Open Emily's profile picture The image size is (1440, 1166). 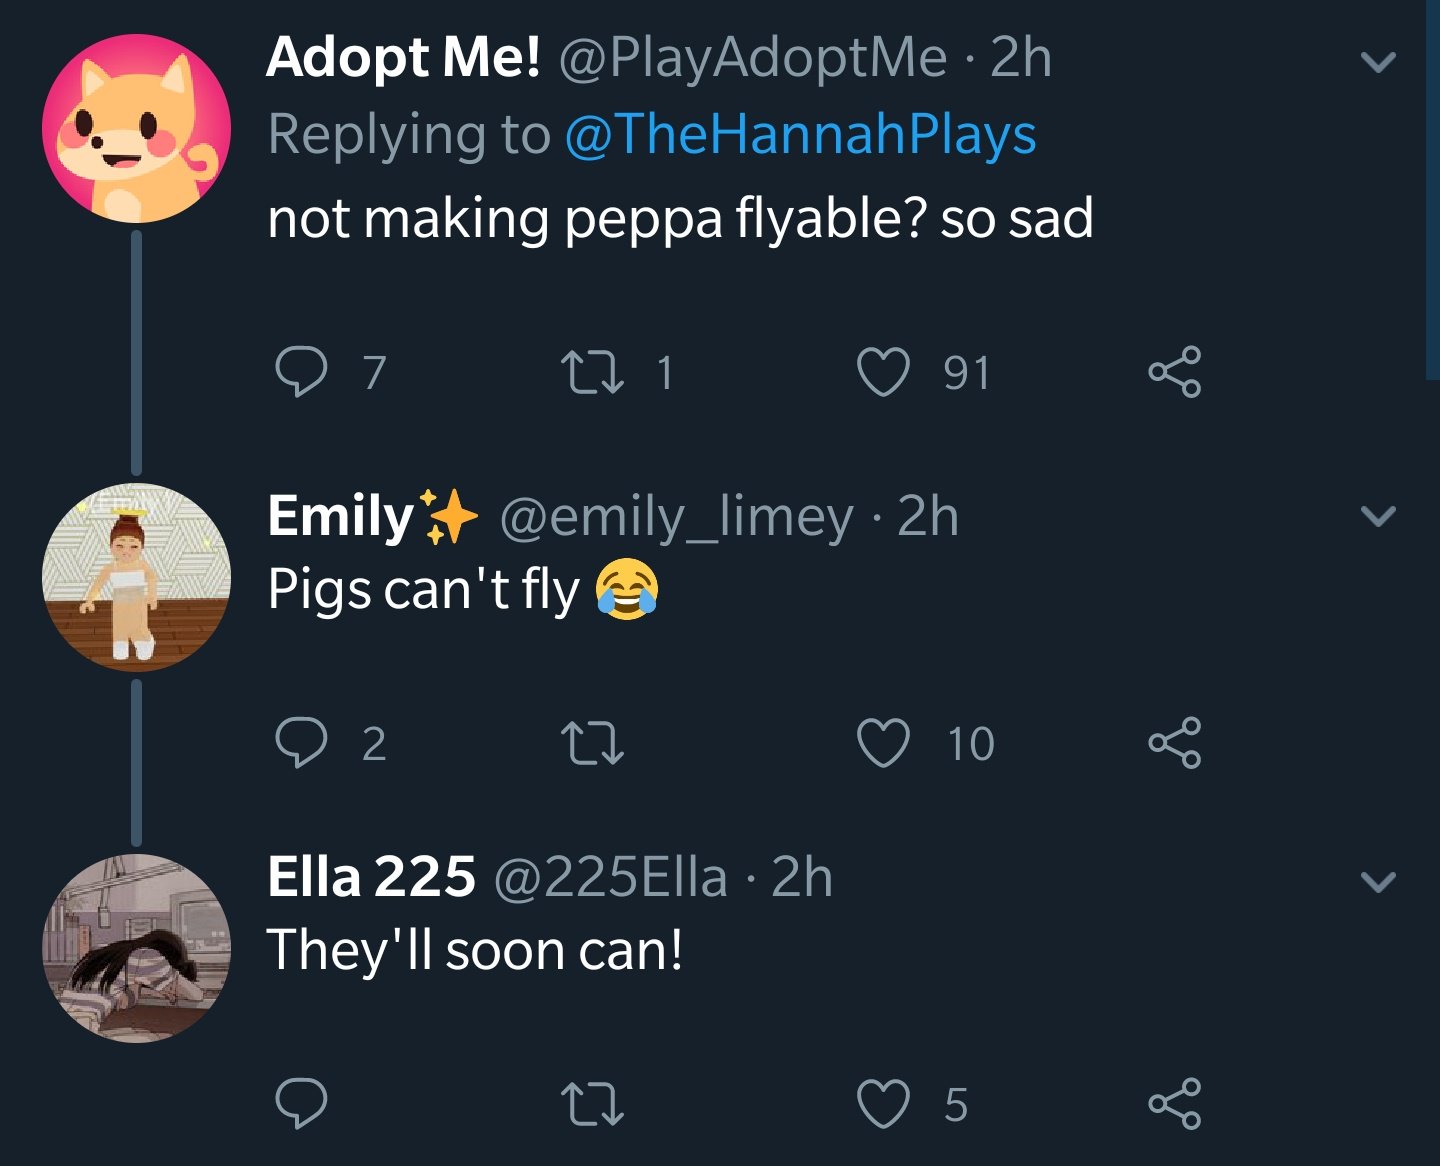(x=136, y=577)
